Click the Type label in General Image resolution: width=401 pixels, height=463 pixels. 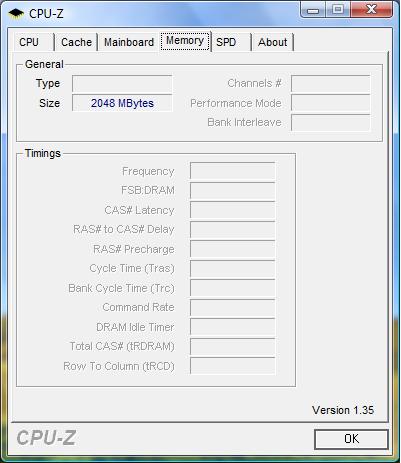(48, 83)
